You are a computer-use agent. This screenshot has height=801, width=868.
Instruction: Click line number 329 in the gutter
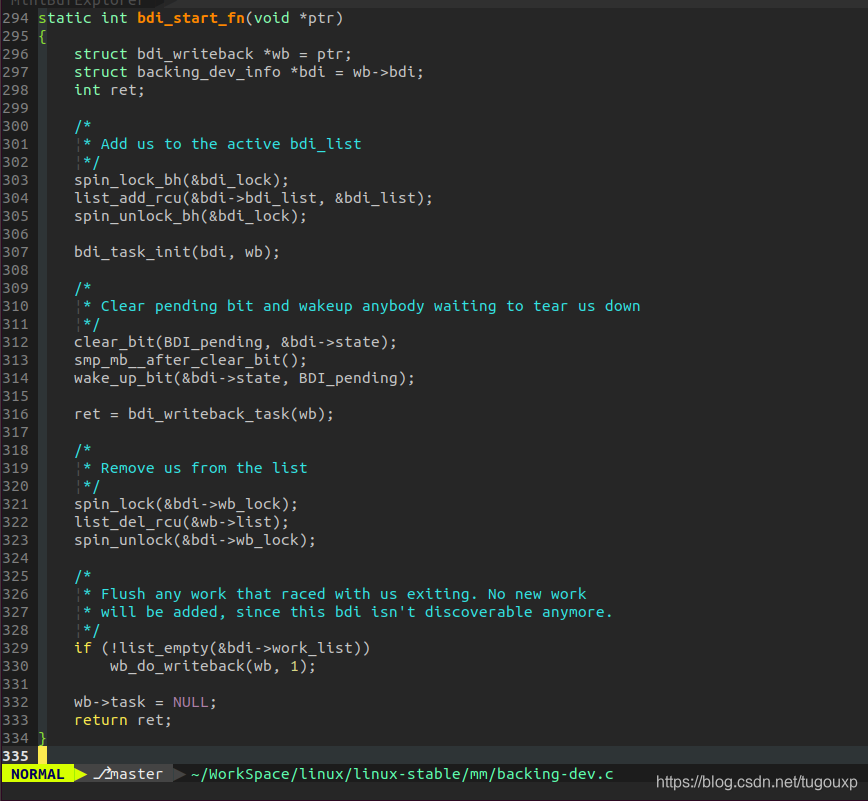(x=16, y=648)
